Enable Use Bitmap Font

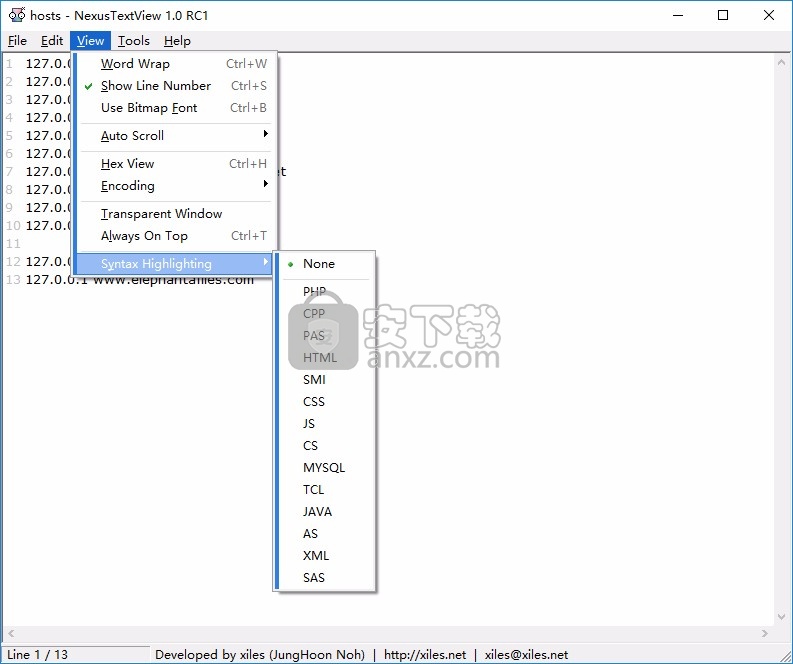[175, 108]
